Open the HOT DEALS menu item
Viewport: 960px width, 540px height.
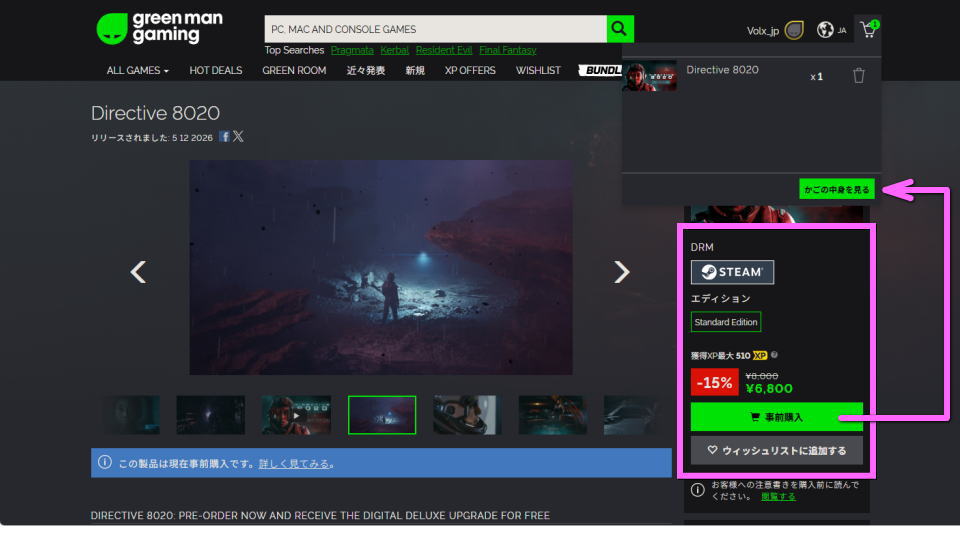[215, 71]
